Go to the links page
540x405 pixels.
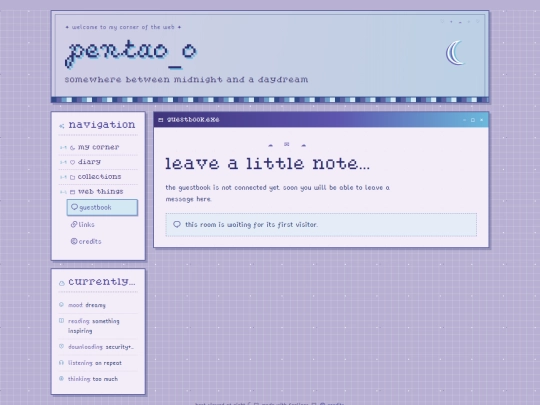tap(83, 225)
